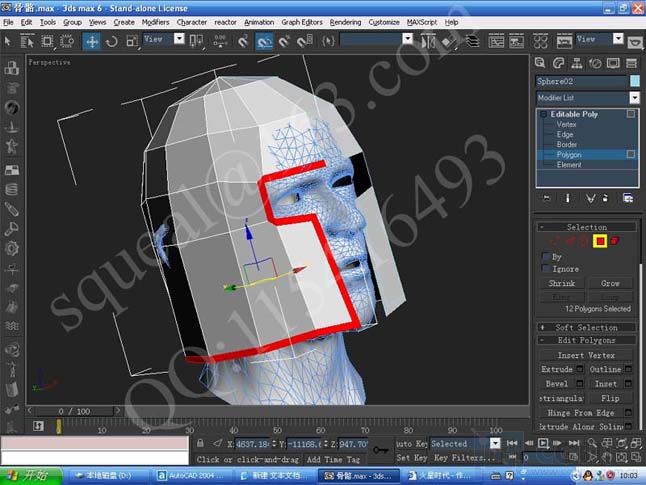This screenshot has width=646, height=485.
Task: Open Render Scene dialog icon
Action: coord(564,41)
